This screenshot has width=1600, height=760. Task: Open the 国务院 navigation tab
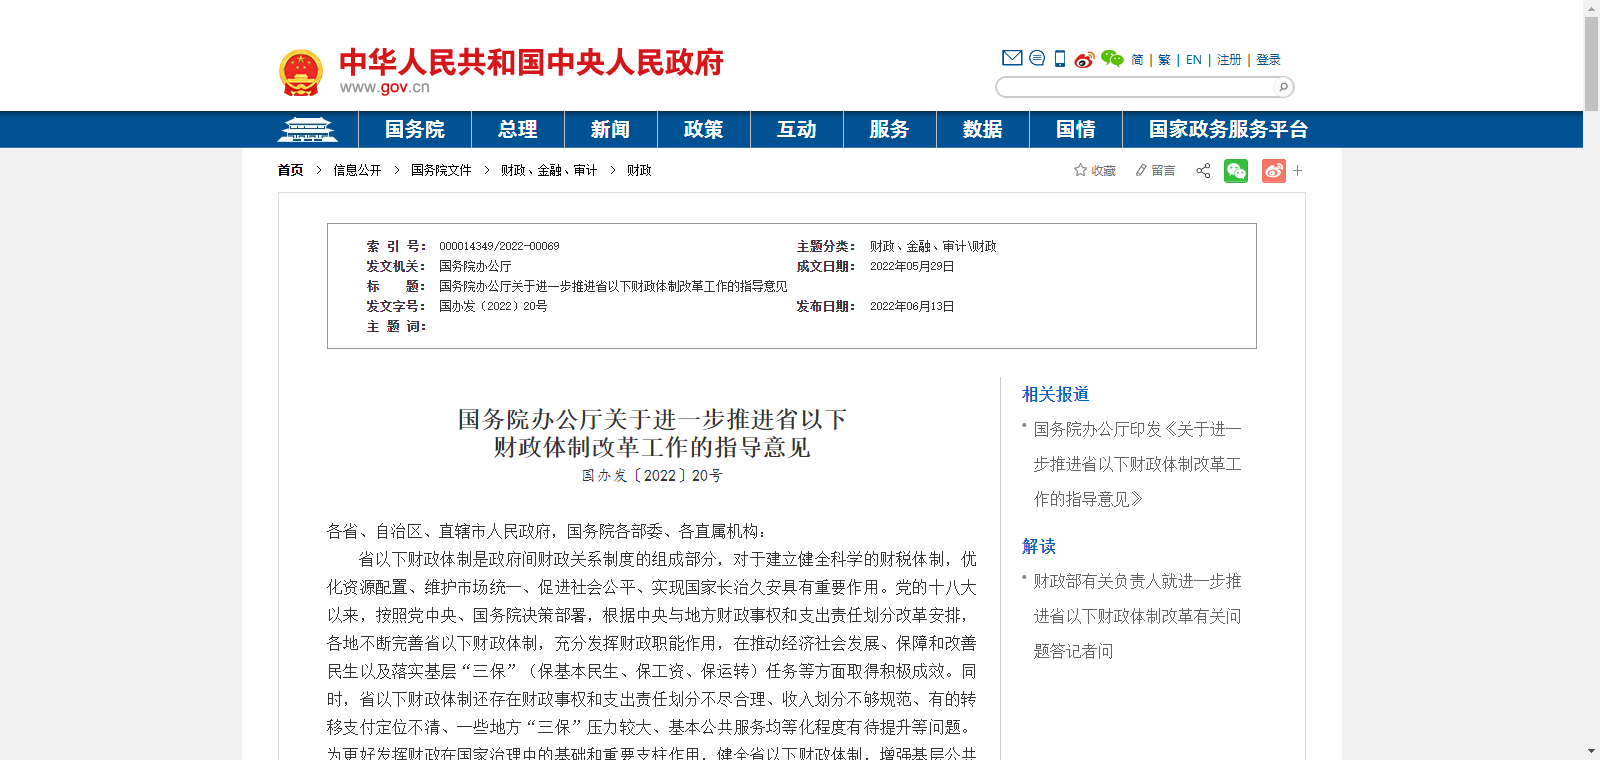[415, 130]
